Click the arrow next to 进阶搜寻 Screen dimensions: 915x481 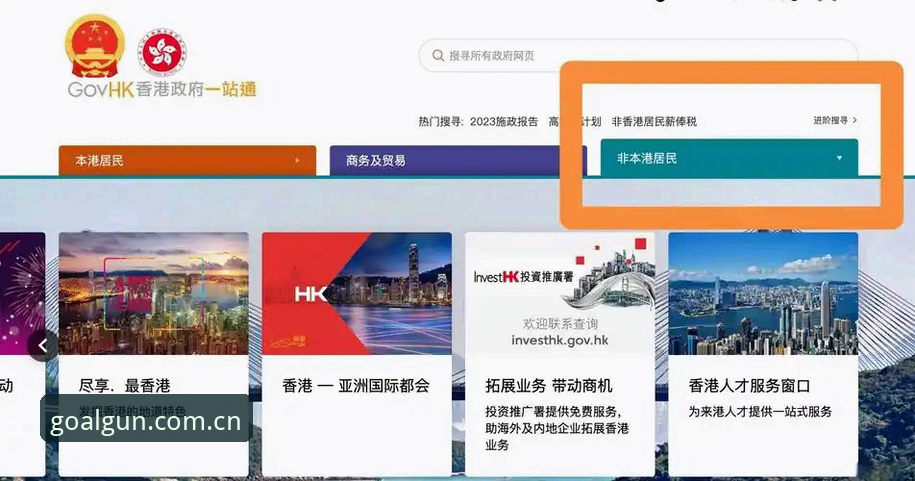(855, 120)
